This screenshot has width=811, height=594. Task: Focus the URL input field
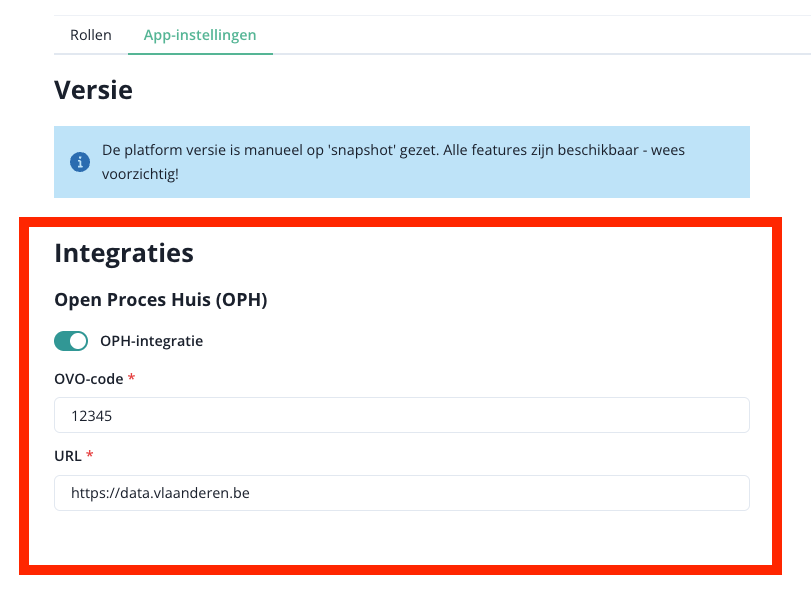tap(401, 493)
